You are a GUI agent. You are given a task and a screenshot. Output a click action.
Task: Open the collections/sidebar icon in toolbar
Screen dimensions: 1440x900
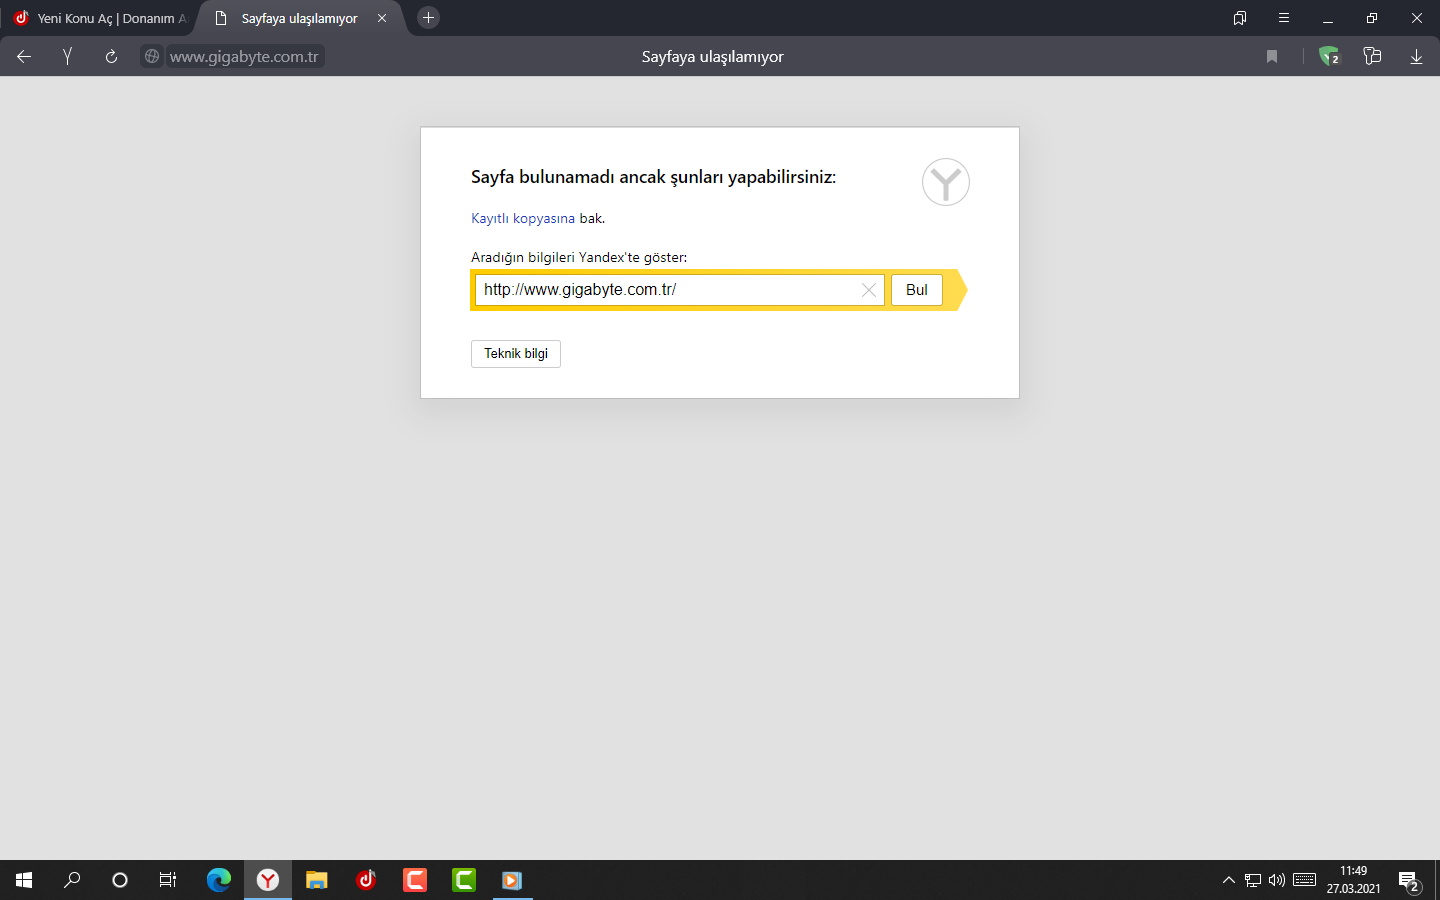1372,57
